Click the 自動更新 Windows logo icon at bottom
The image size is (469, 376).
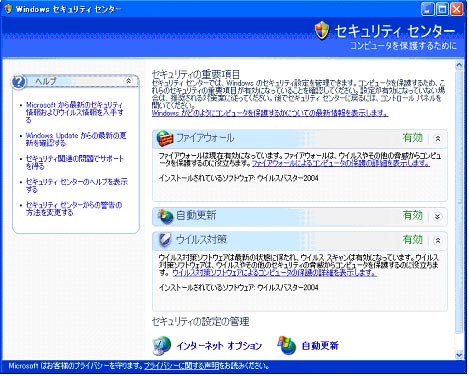[287, 345]
